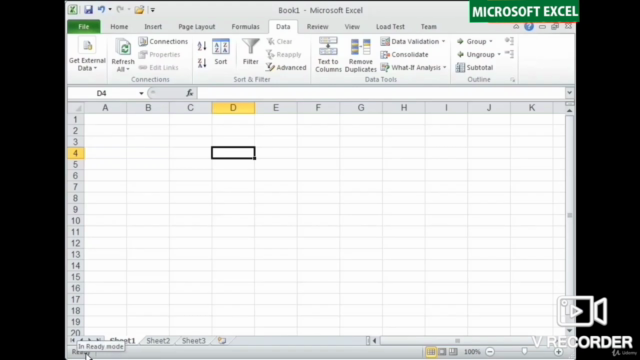Click the Insert Worksheet icon
This screenshot has height=360, width=640.
pos(222,340)
